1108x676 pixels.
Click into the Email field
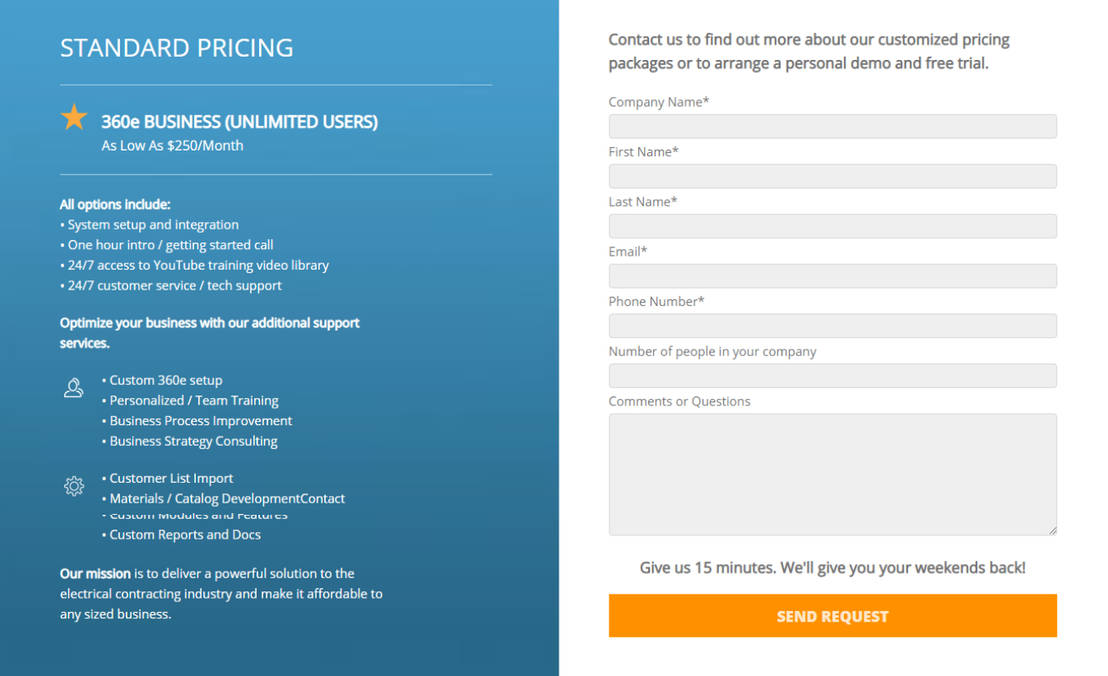point(832,276)
